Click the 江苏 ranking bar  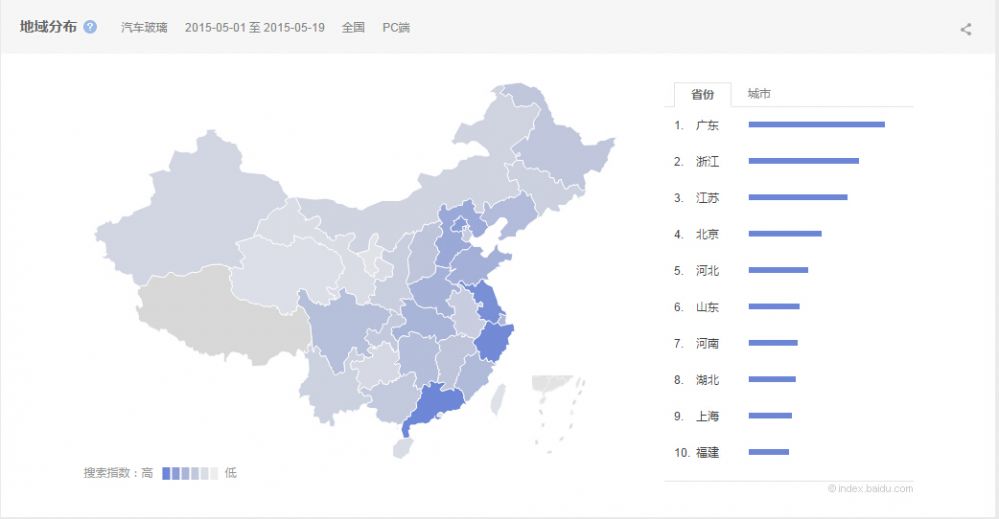(x=797, y=197)
